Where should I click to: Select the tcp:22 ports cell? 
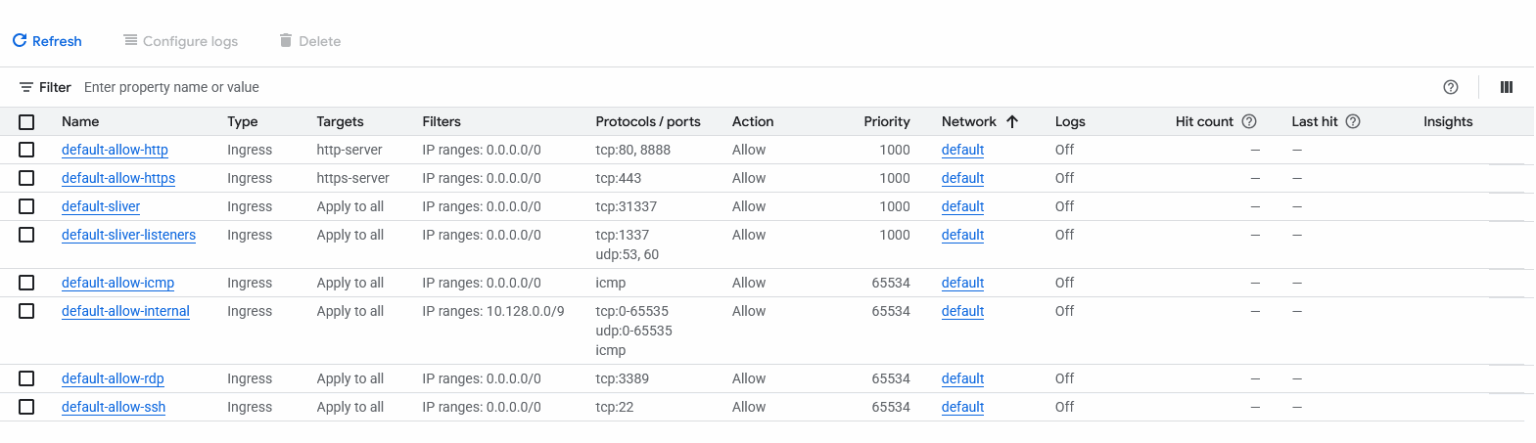[615, 407]
